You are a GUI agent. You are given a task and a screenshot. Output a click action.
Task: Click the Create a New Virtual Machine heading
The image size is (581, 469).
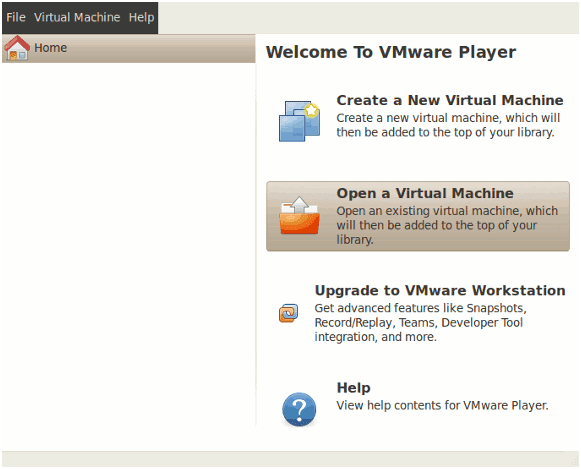pyautogui.click(x=450, y=100)
